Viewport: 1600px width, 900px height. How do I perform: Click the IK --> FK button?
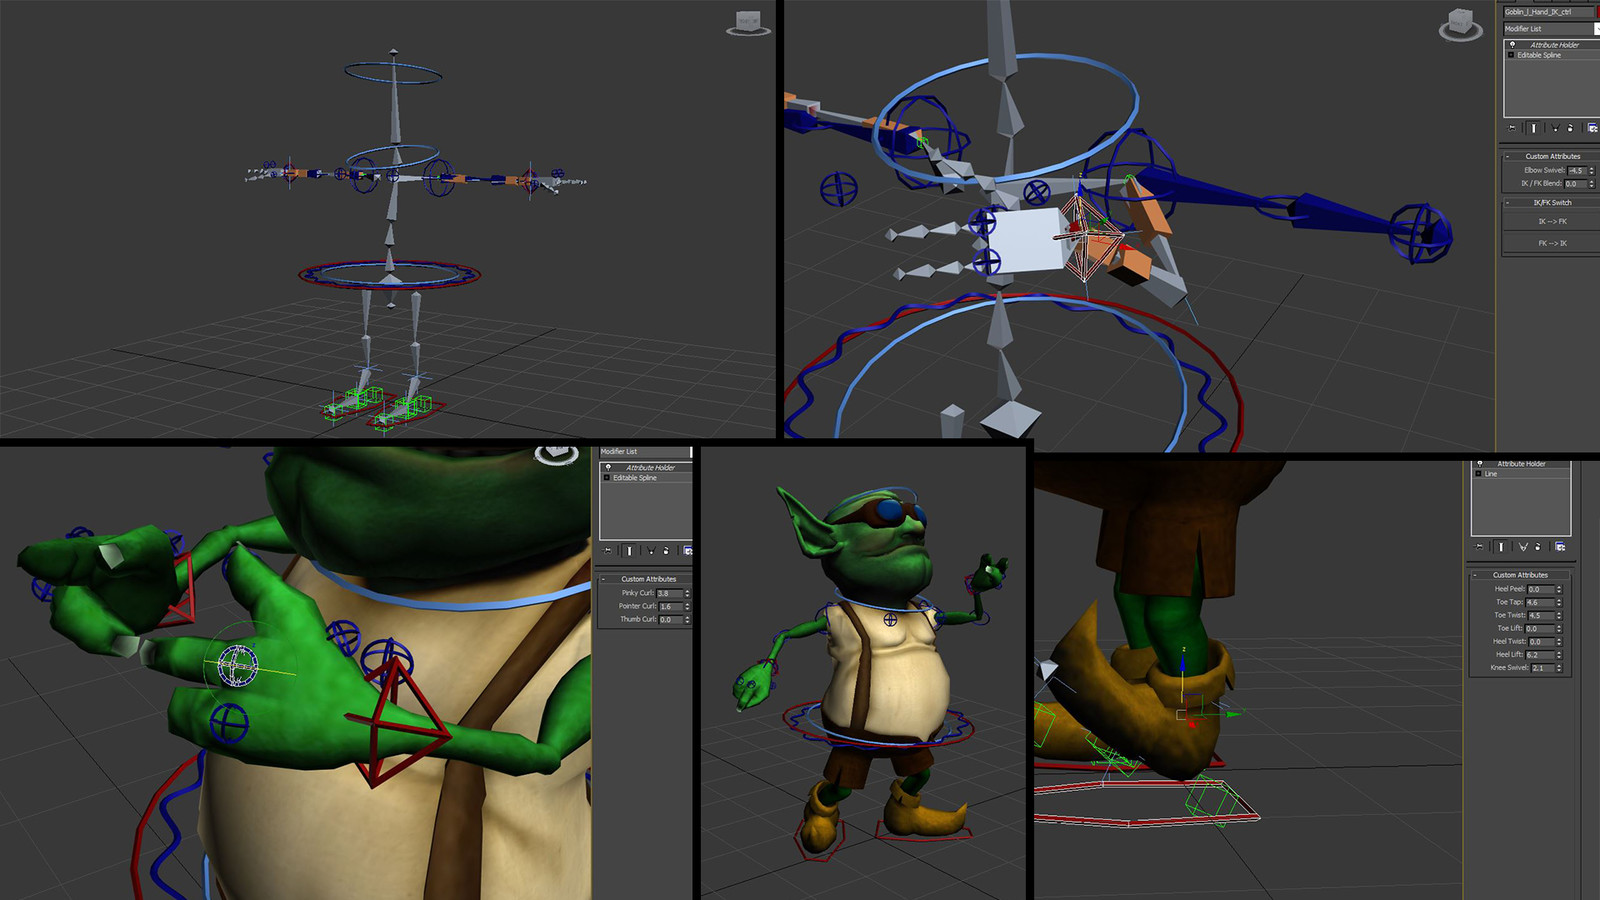point(1552,222)
